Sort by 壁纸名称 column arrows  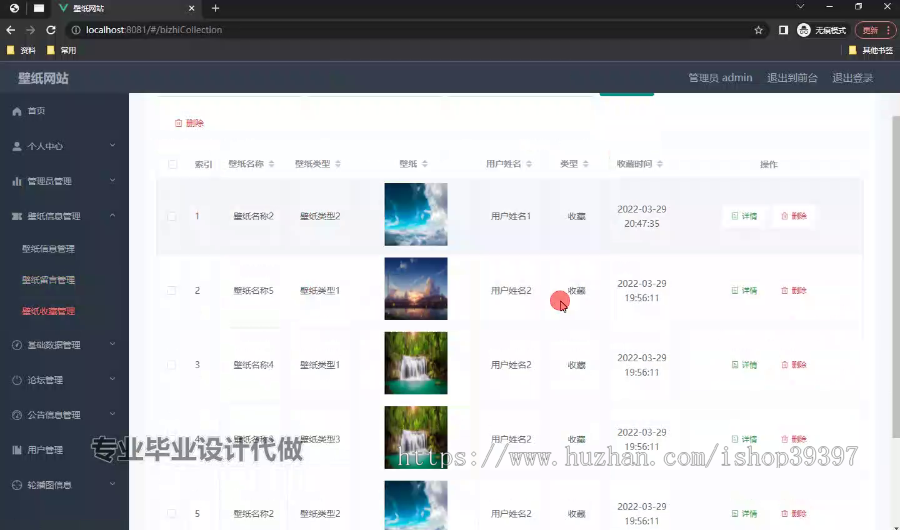pos(271,164)
